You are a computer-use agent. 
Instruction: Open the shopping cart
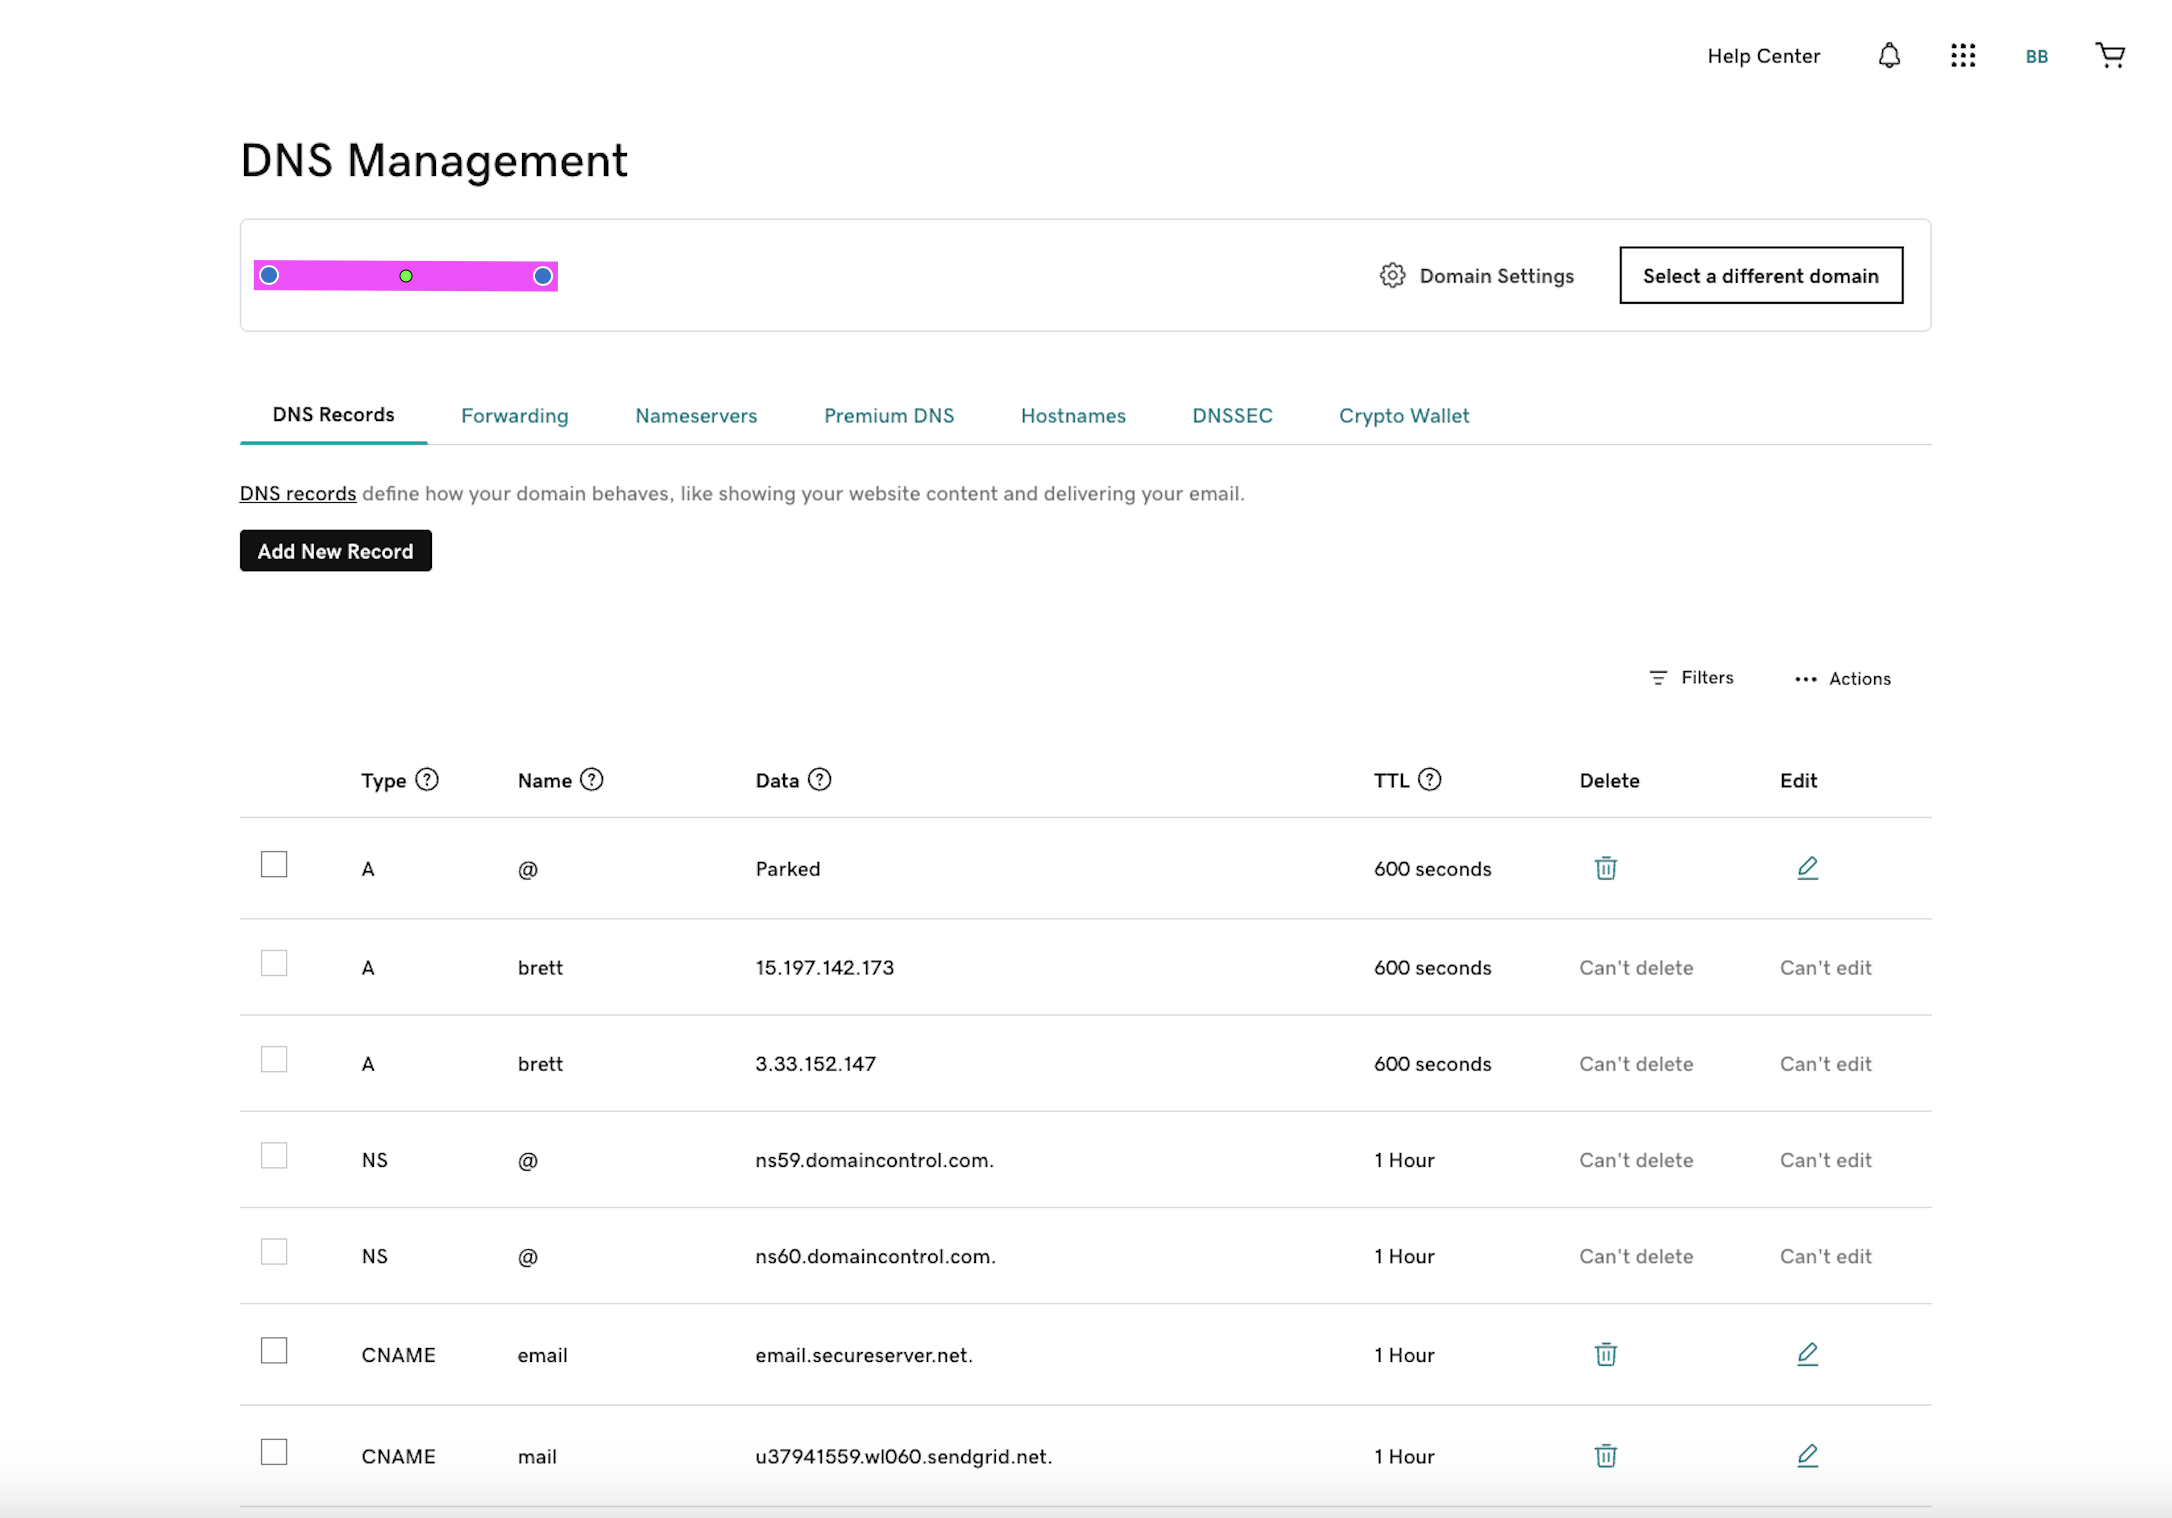pos(2110,56)
